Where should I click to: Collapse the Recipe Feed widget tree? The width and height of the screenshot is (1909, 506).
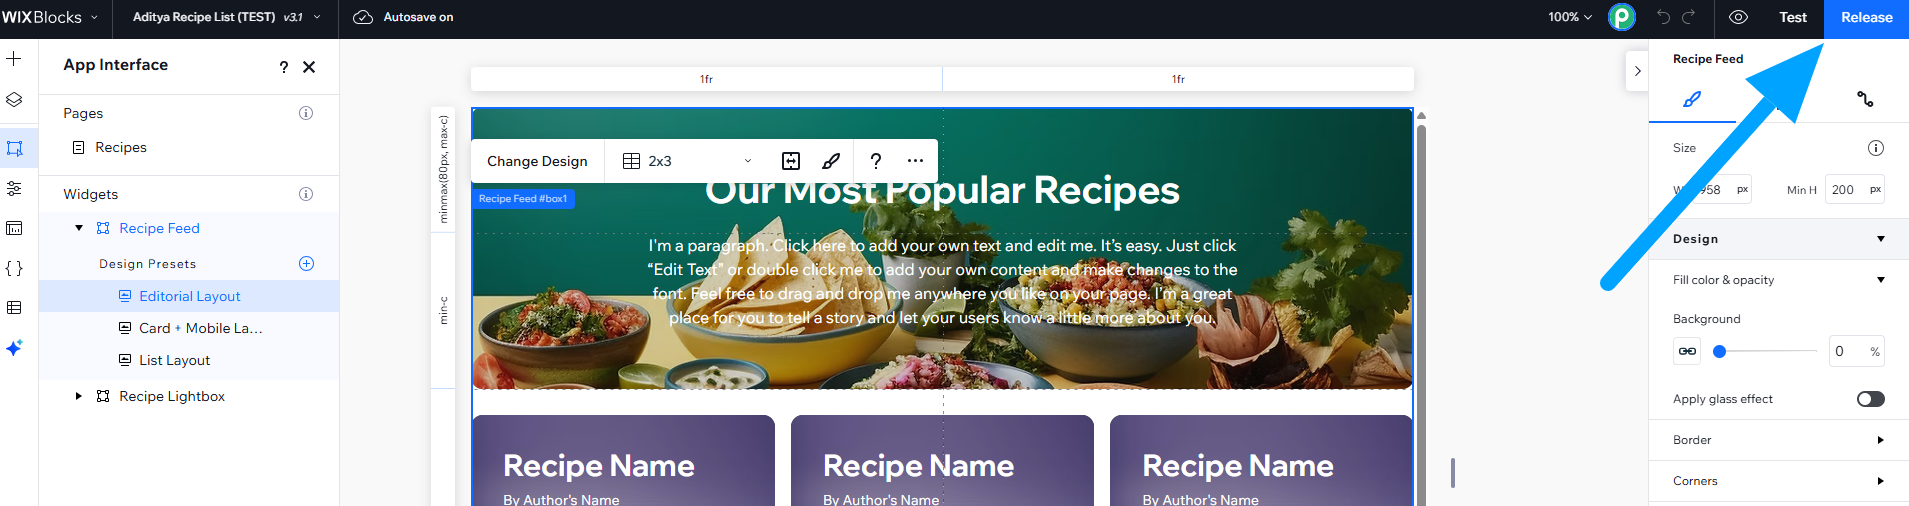(x=79, y=228)
